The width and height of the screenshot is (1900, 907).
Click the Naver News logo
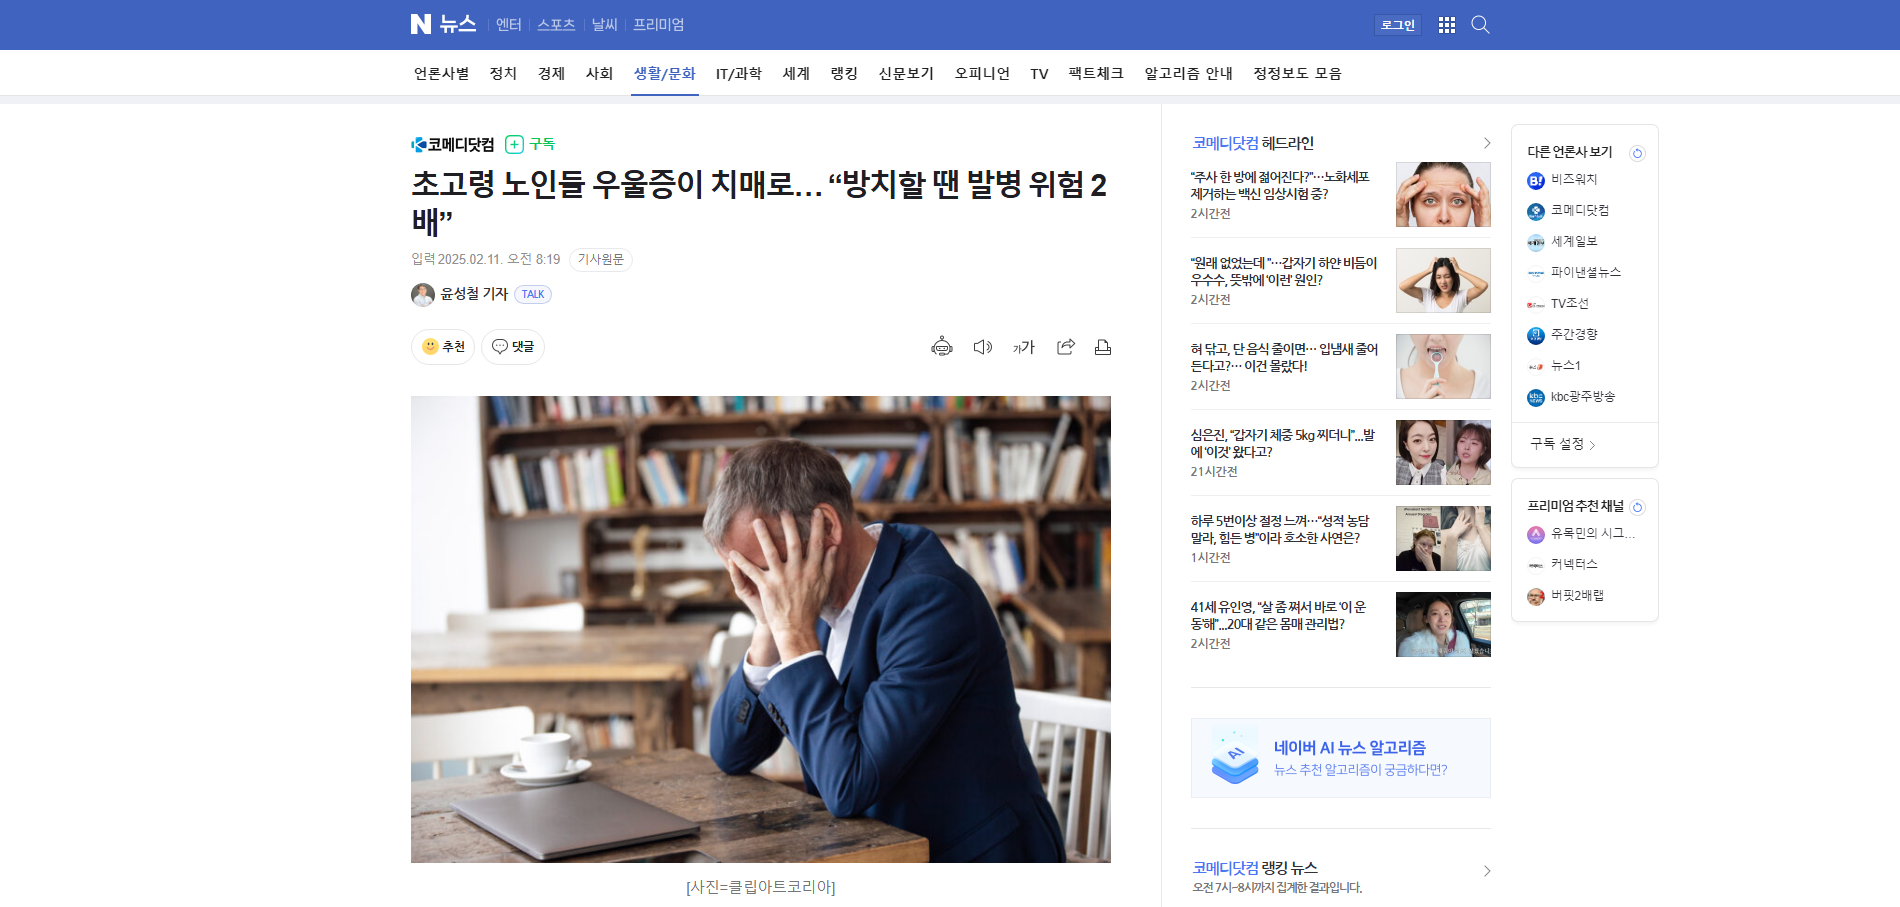(443, 24)
